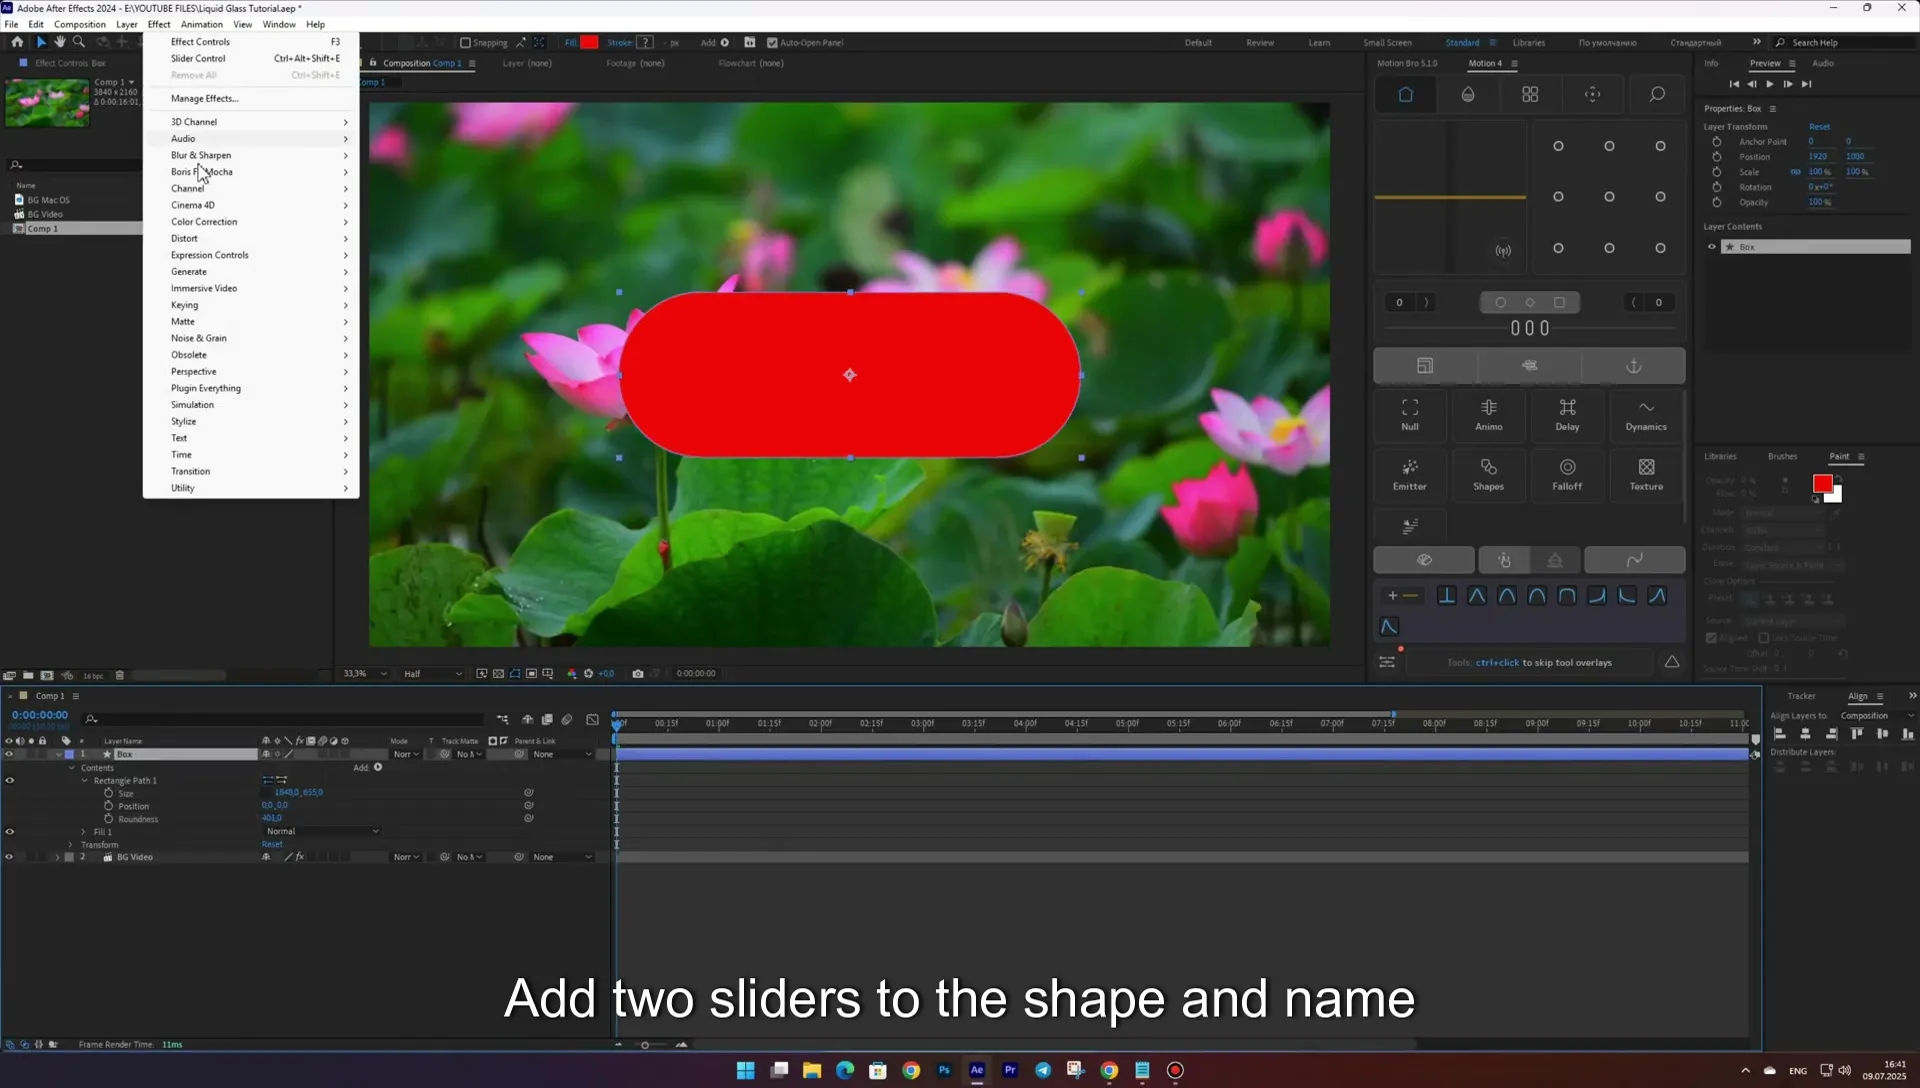Click the snapshot camera icon below viewer
This screenshot has height=1088, width=1920.
tap(637, 674)
